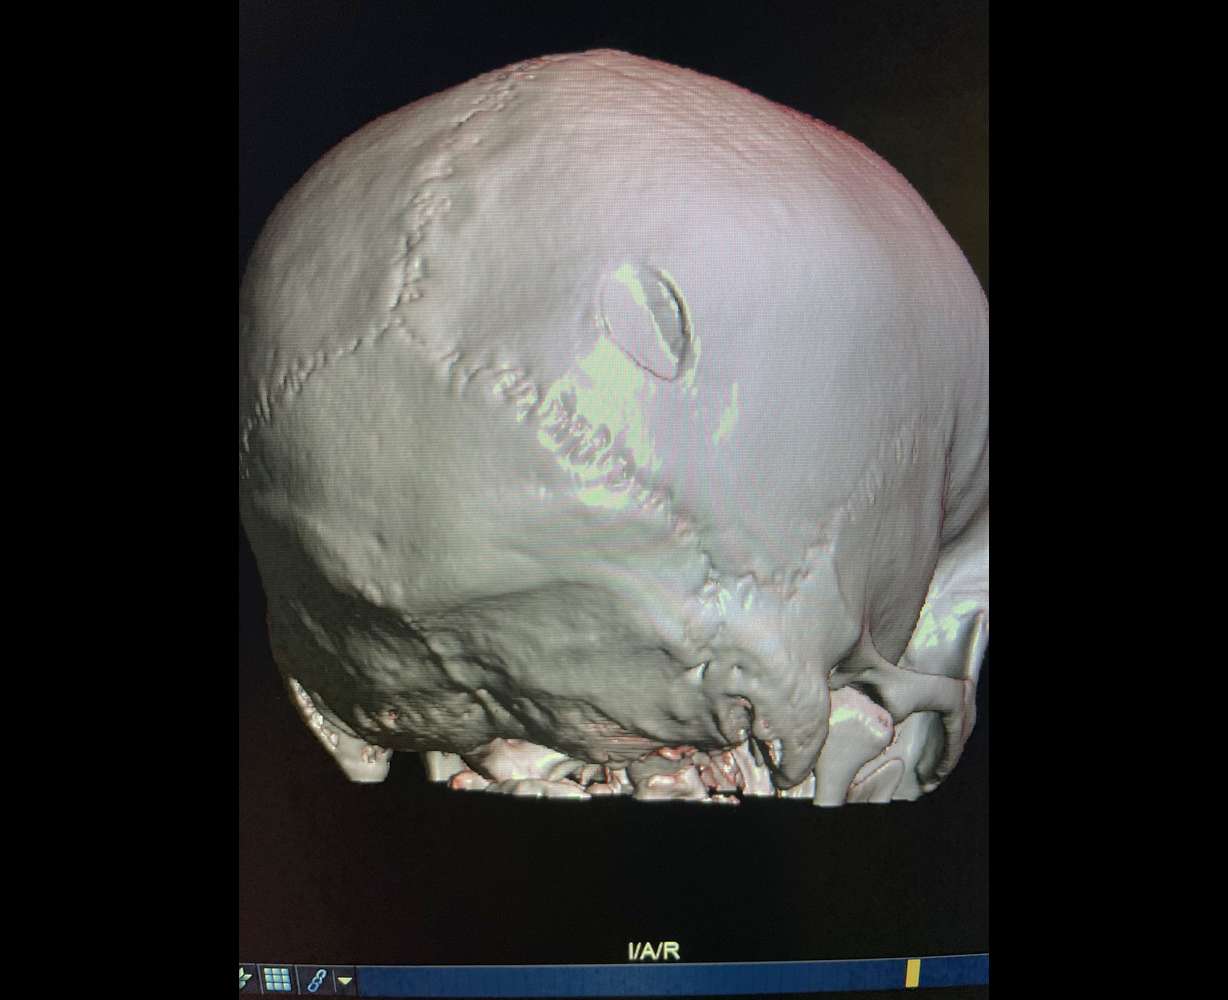
Task: Click the blue scroll bar's middle section
Action: click(630, 980)
